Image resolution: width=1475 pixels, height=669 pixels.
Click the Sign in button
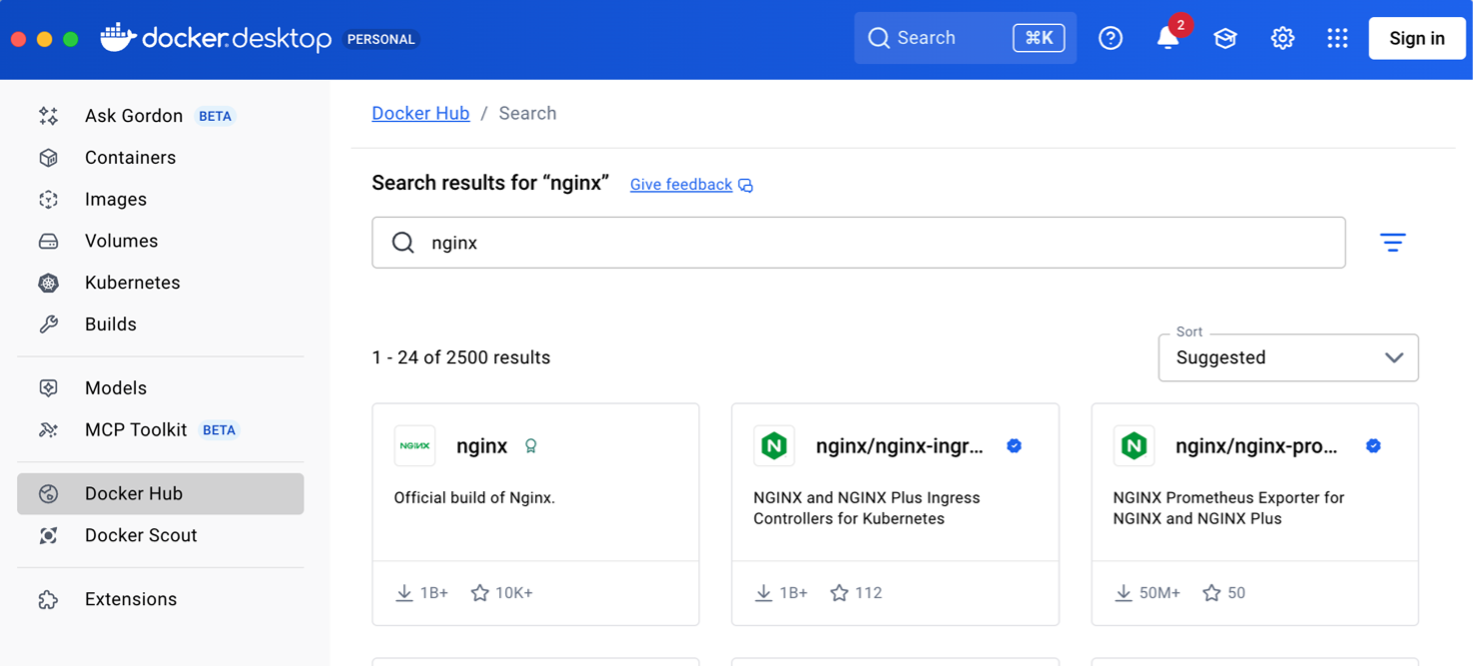coord(1416,39)
